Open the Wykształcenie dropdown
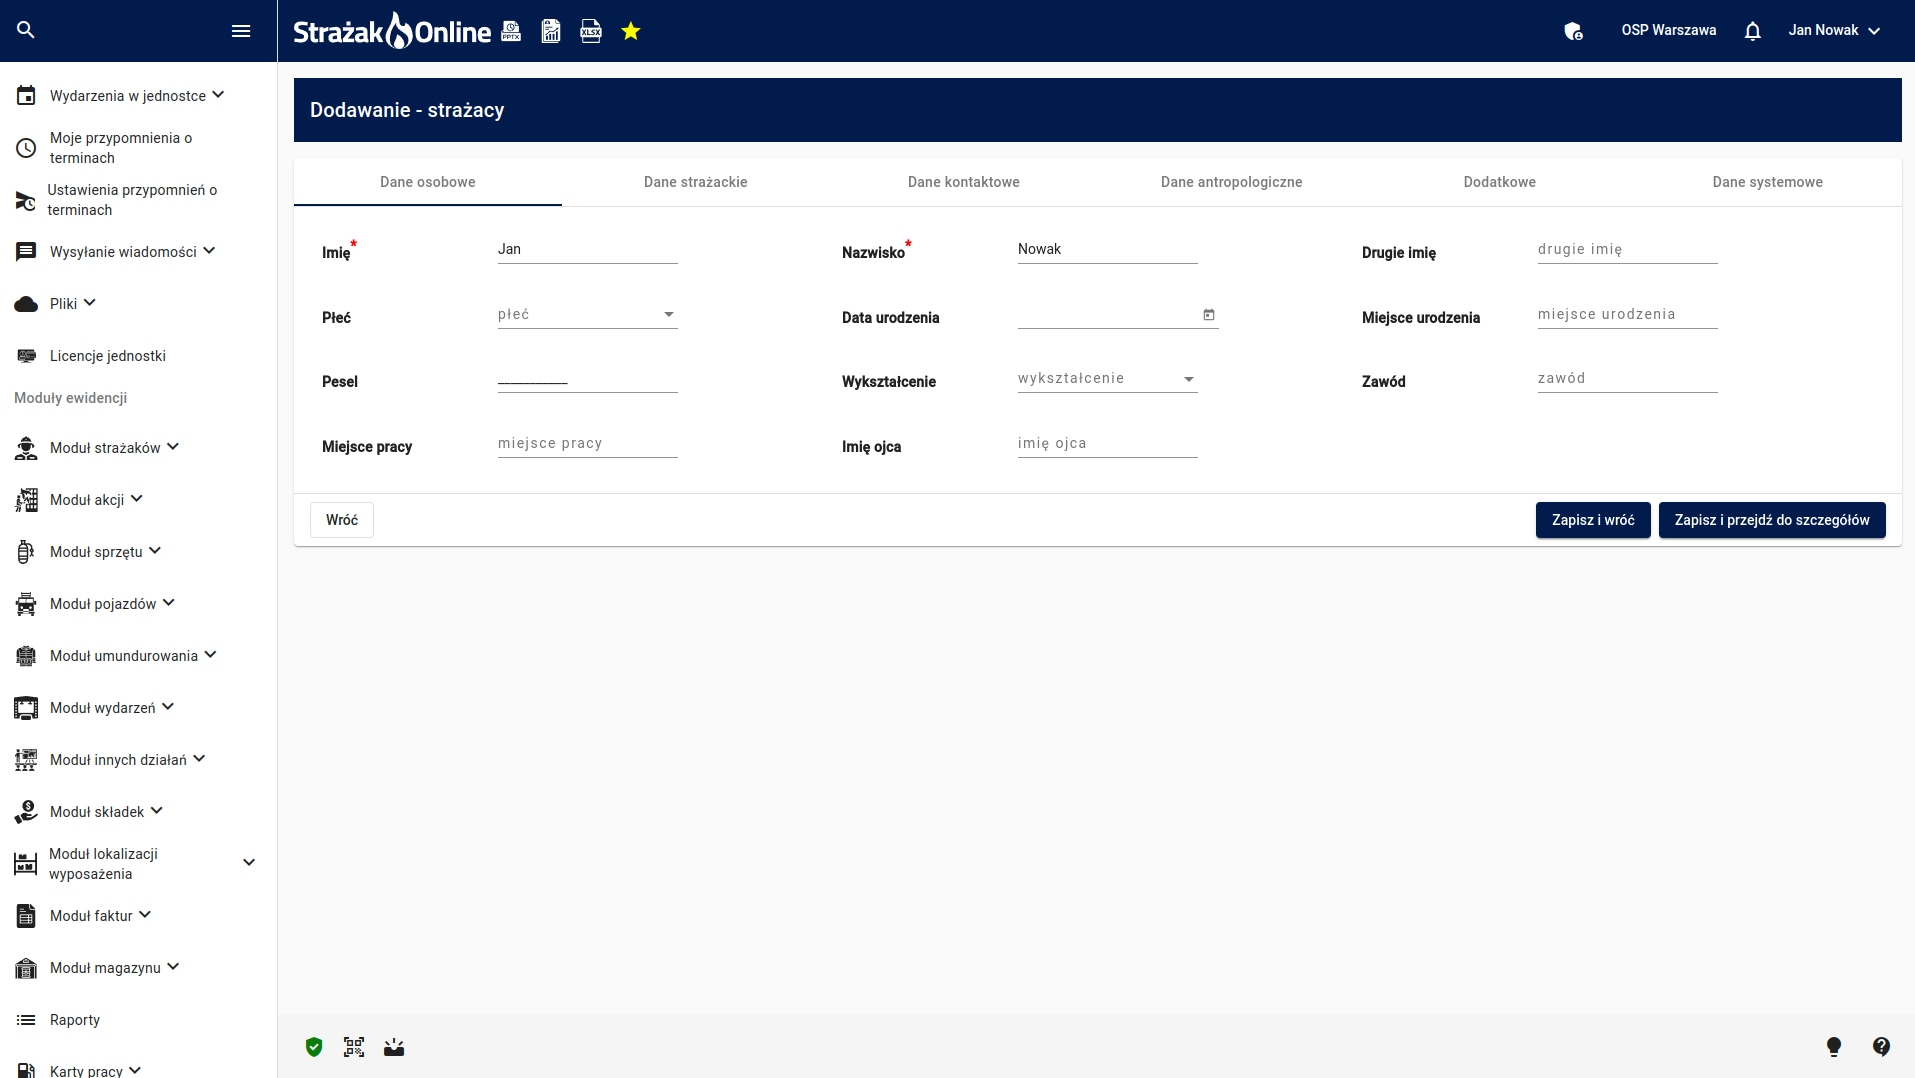This screenshot has height=1078, width=1915. click(1108, 379)
